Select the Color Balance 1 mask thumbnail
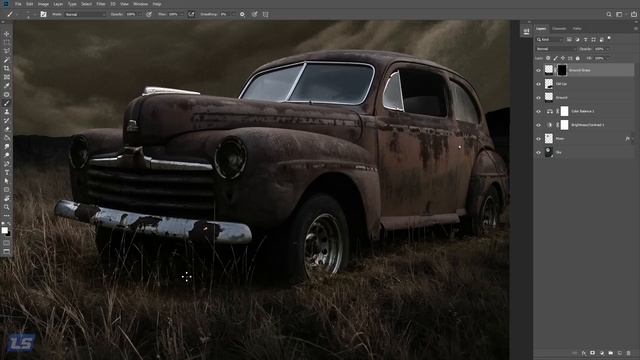 click(564, 111)
